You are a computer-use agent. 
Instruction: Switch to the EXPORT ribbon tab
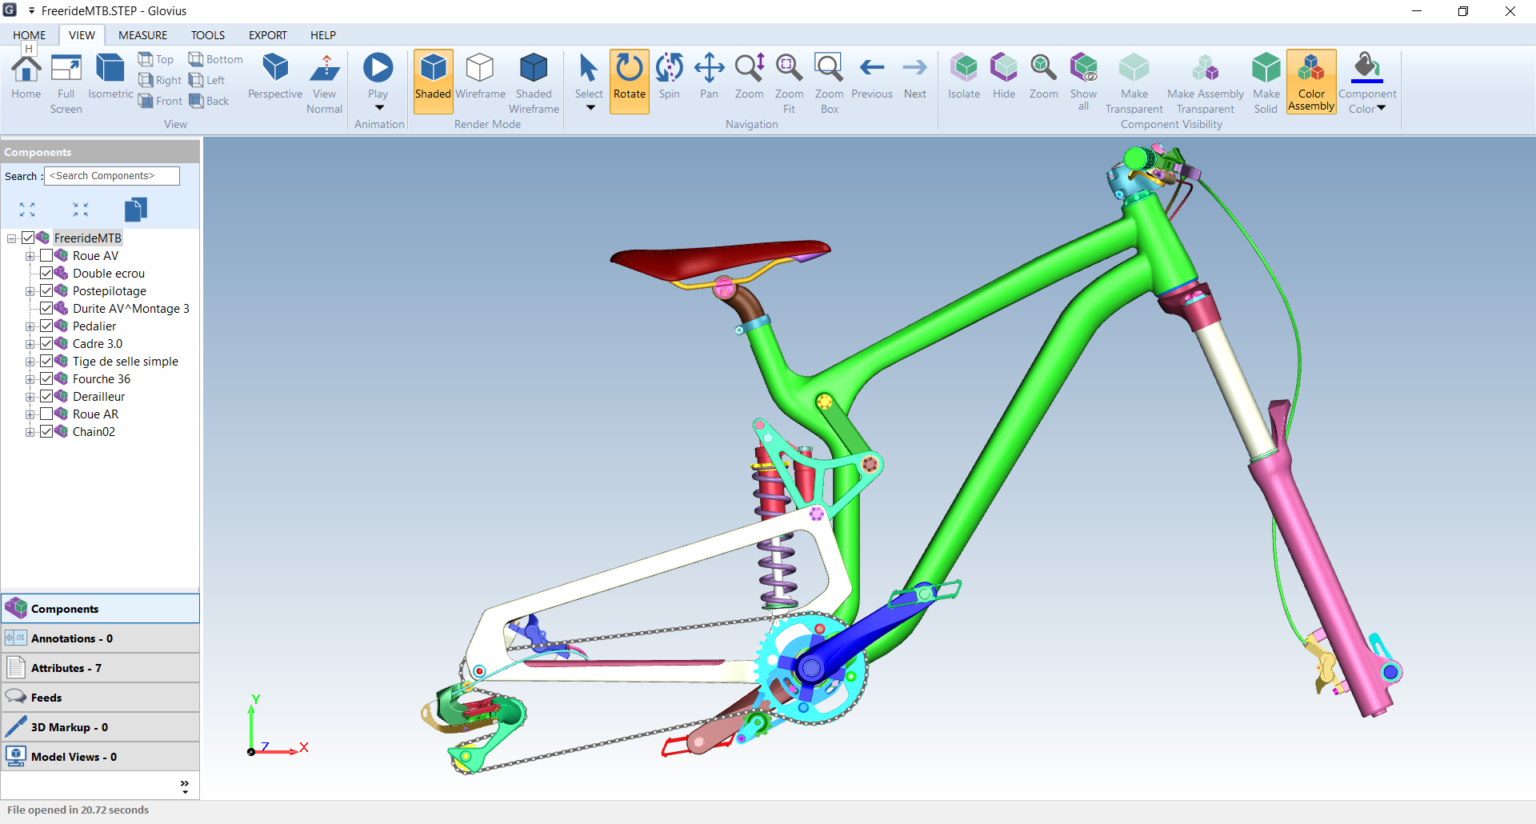(x=267, y=35)
